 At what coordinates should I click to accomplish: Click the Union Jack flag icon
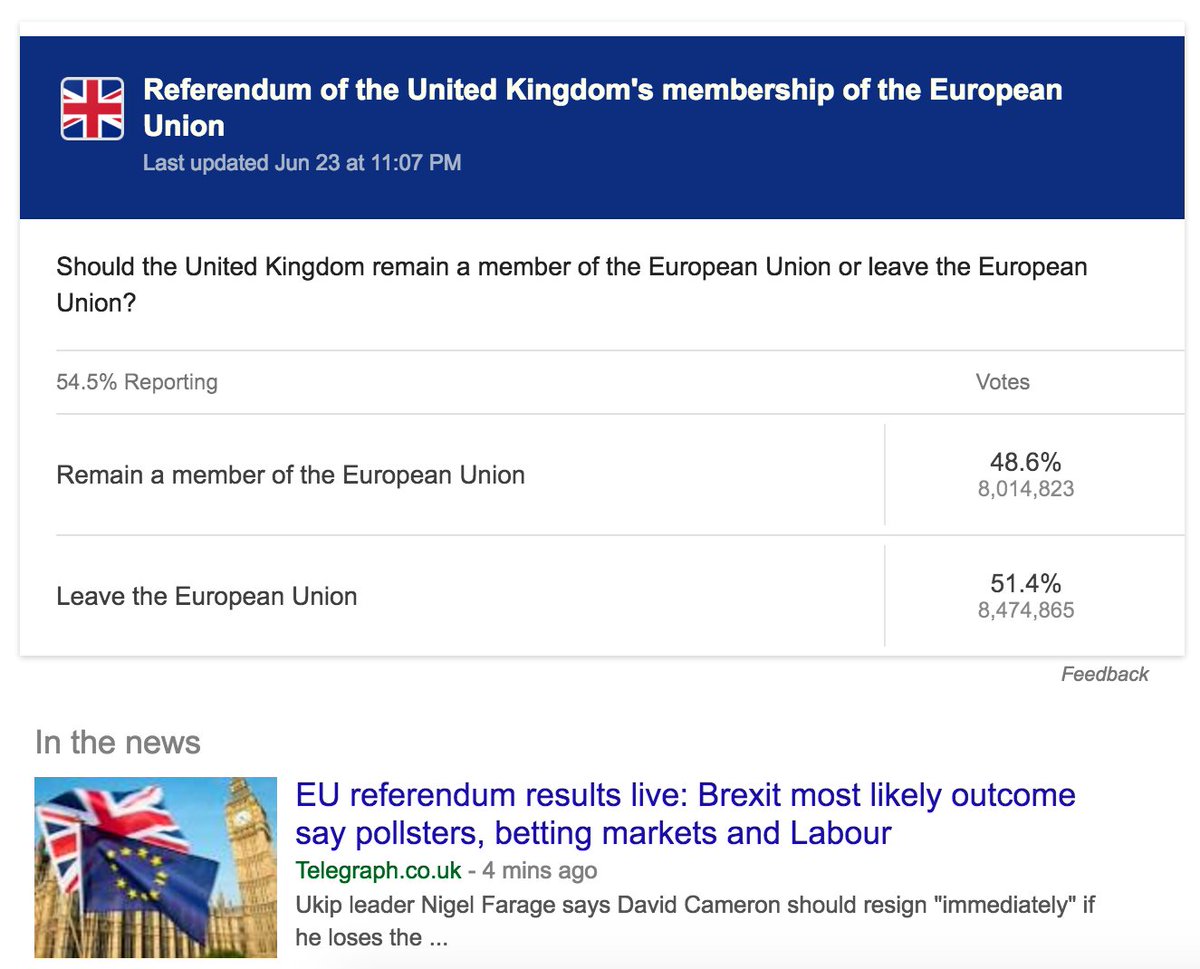(92, 108)
